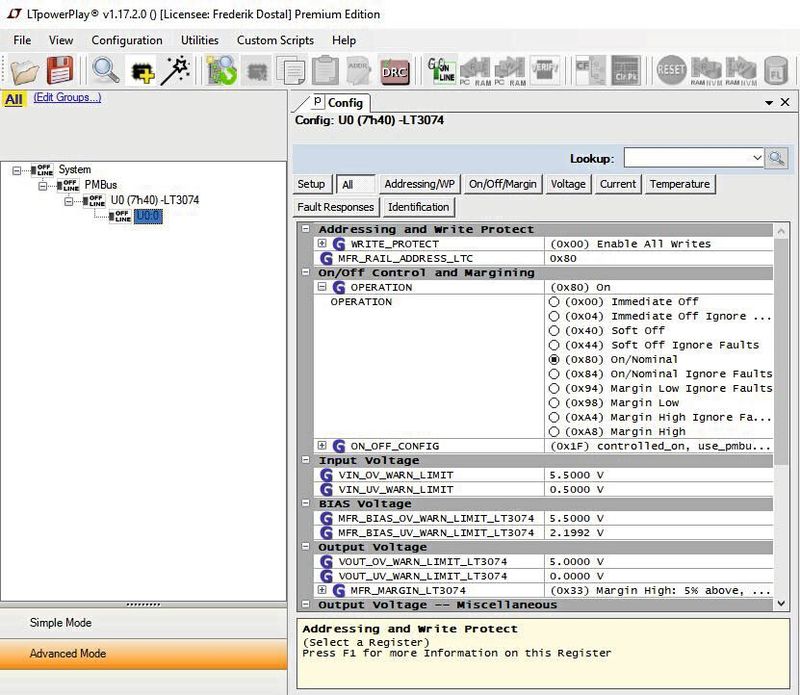800x695 pixels.
Task: Collapse the Input Voltage section
Action: [307, 460]
